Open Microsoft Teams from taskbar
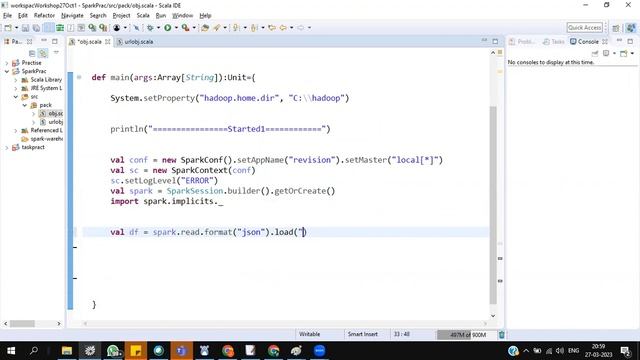 [182, 351]
